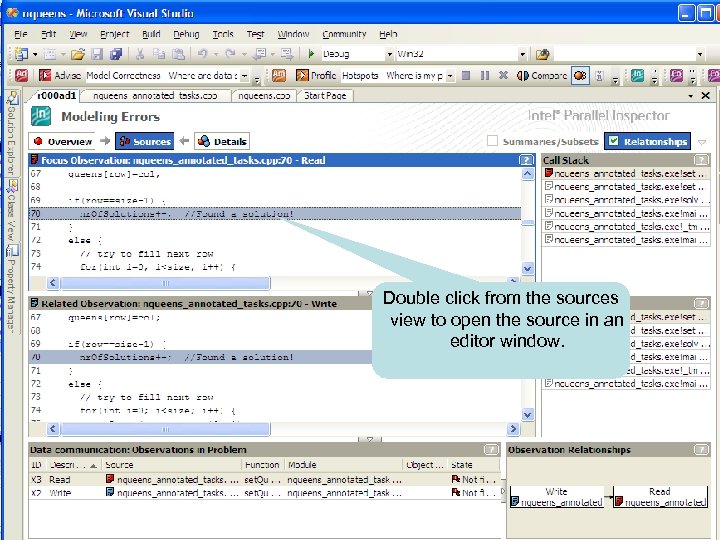Click the Paste toolbar icon
The height and width of the screenshot is (540, 720).
point(178,54)
